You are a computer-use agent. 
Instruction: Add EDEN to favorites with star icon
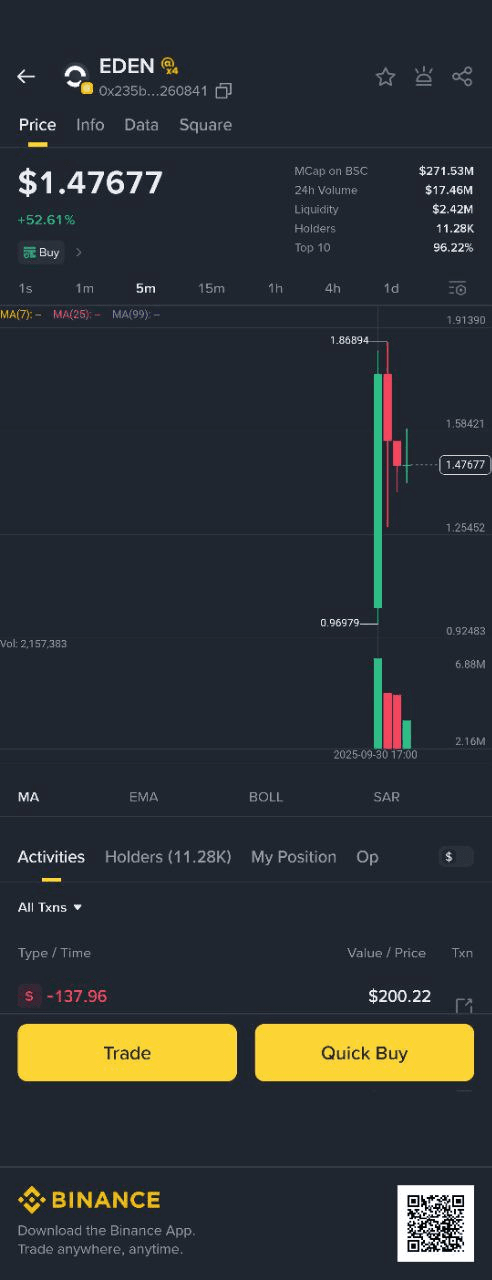pos(385,77)
